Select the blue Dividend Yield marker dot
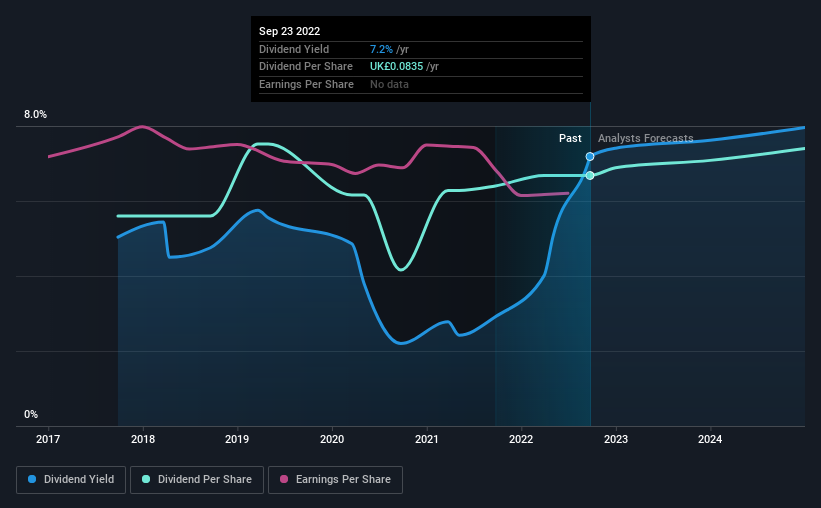The height and width of the screenshot is (508, 821). coord(590,157)
